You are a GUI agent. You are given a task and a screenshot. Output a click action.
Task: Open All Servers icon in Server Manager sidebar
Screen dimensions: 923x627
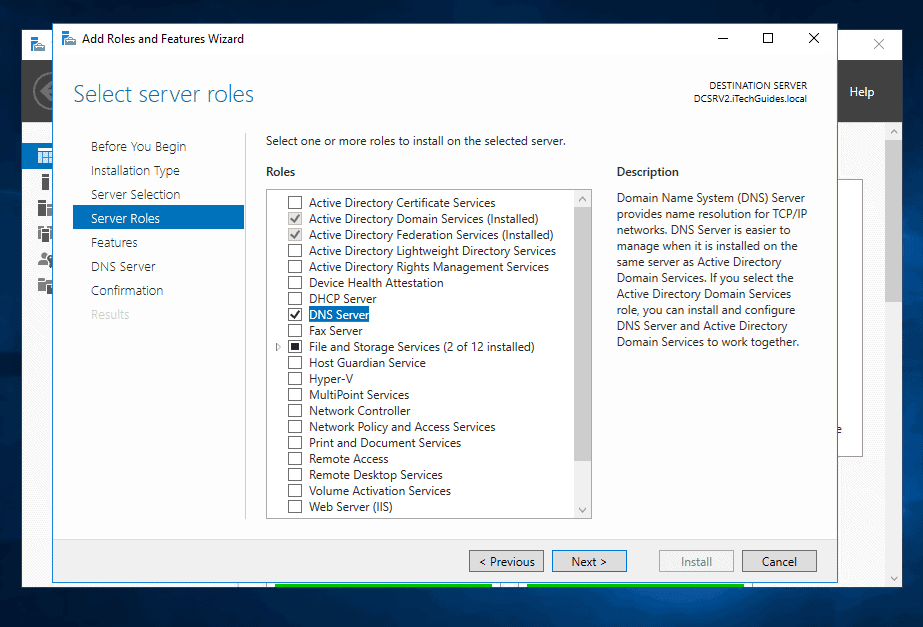click(x=45, y=207)
